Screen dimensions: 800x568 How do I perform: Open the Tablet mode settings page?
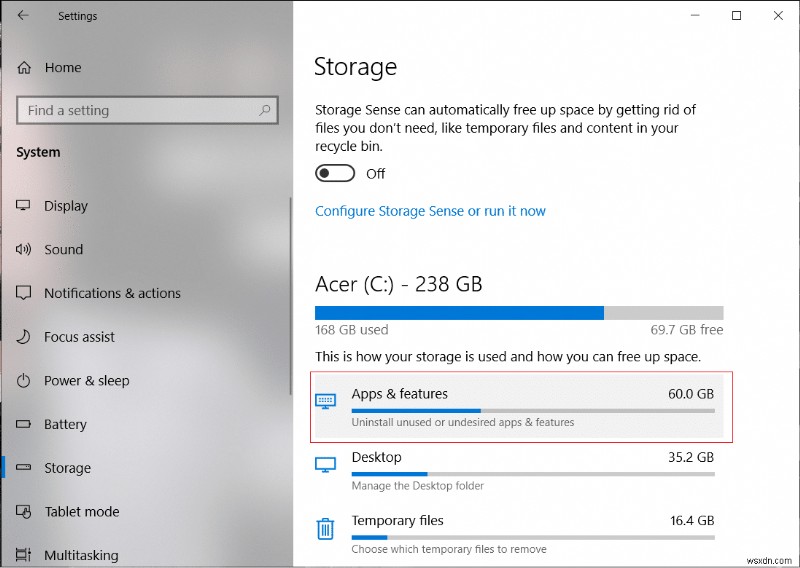pyautogui.click(x=82, y=511)
